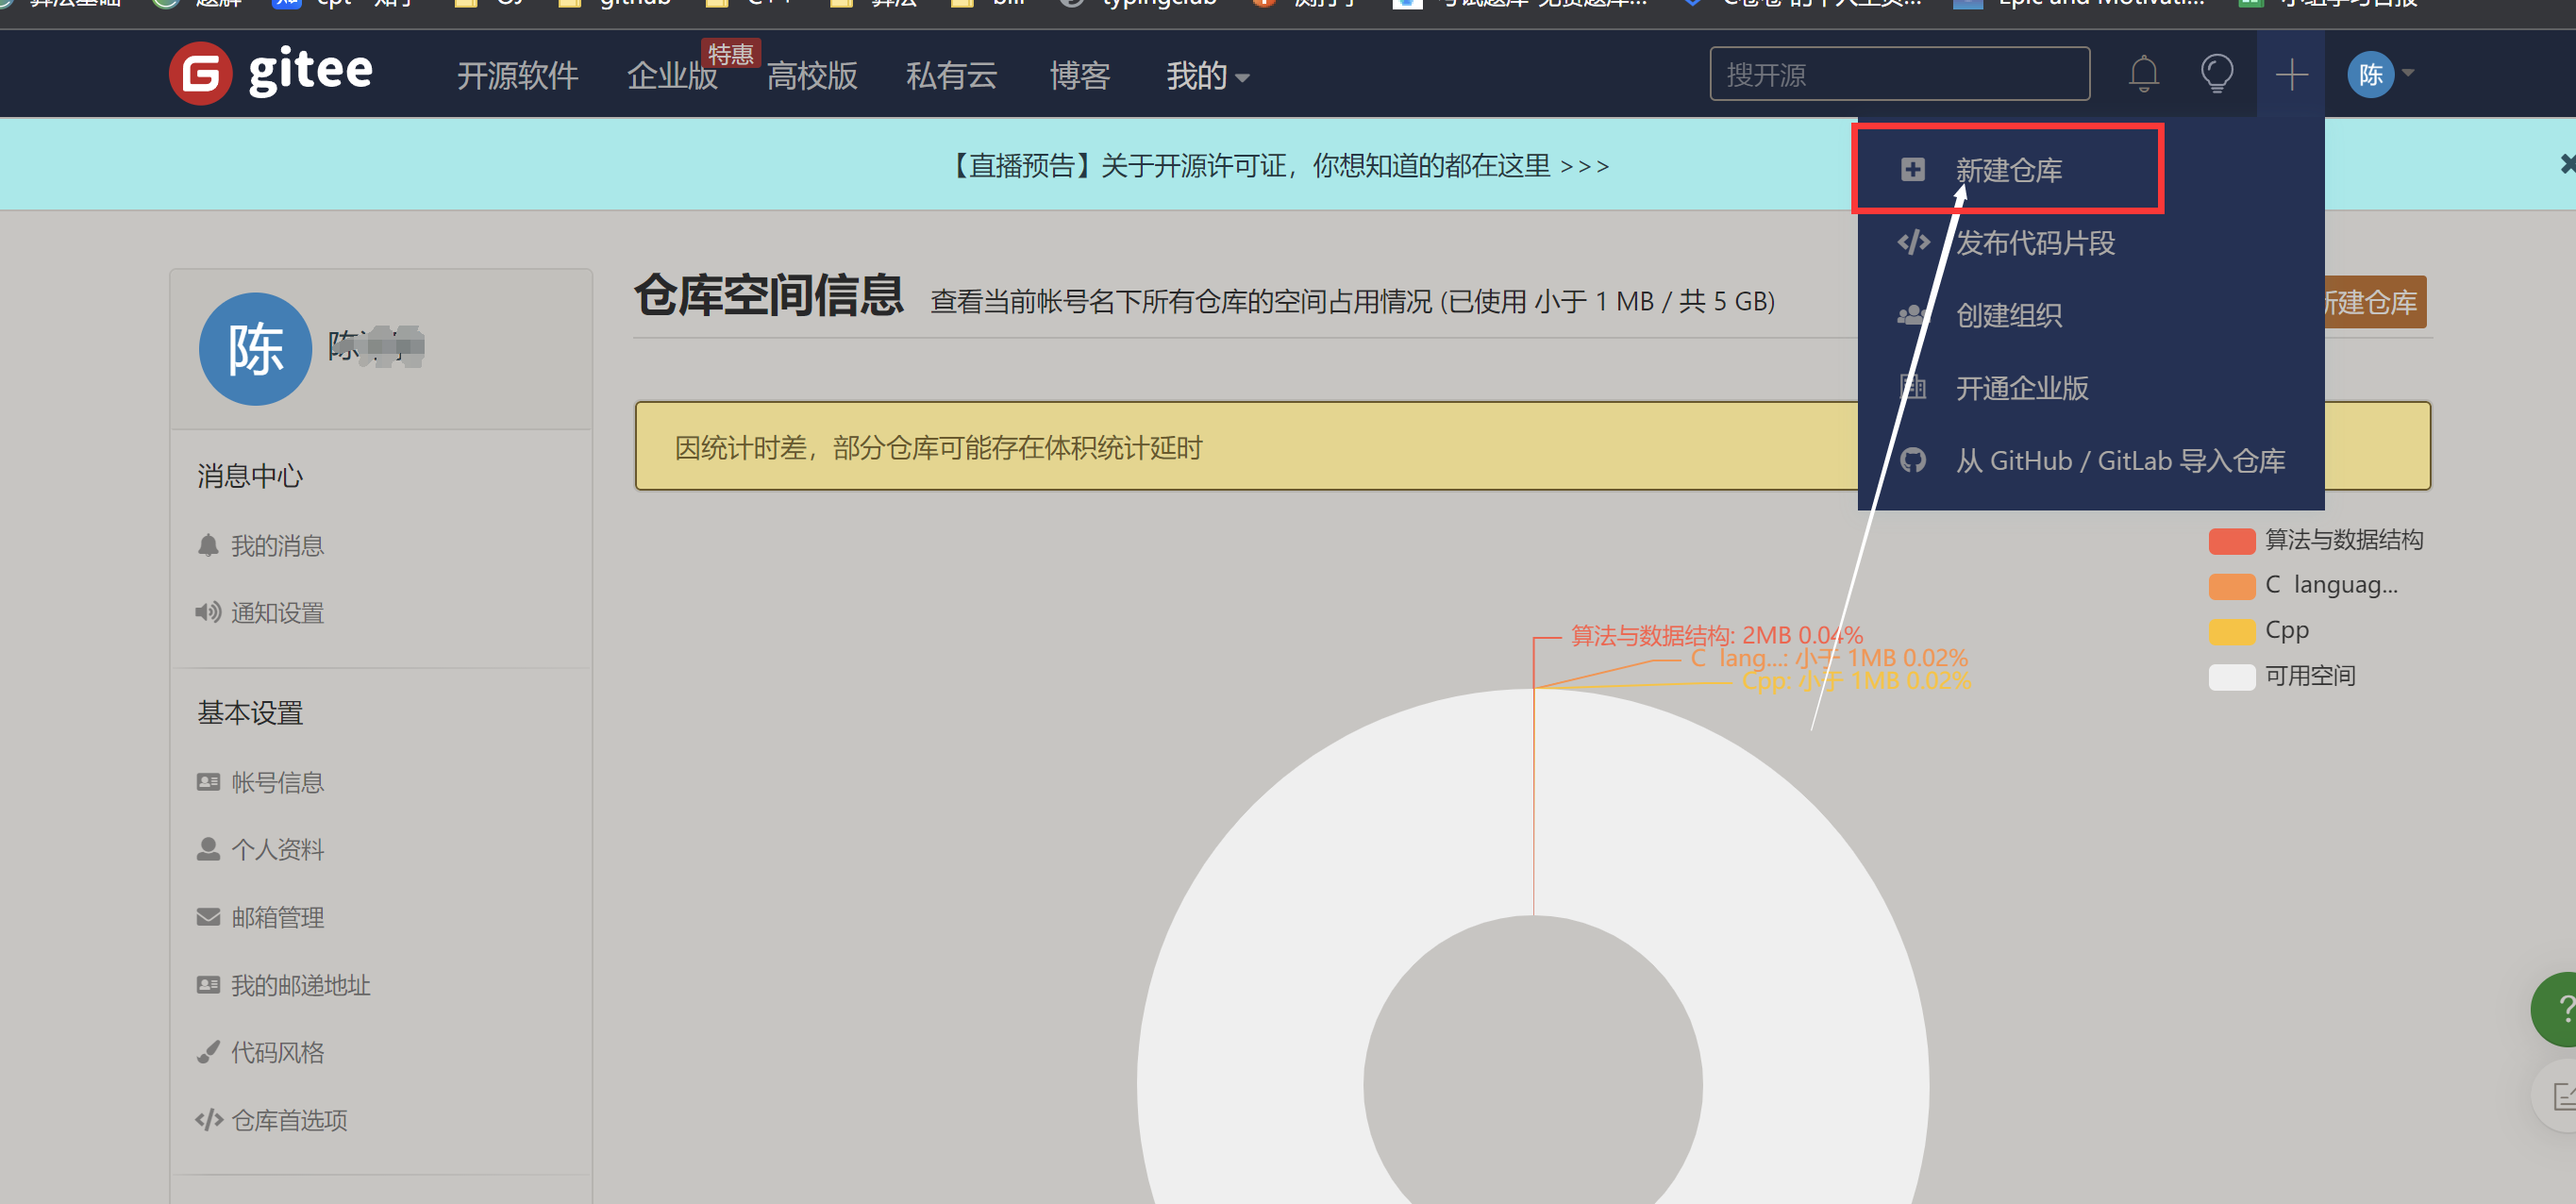Open the user avatar dropdown in header
This screenshot has height=1204, width=2576.
point(2380,74)
